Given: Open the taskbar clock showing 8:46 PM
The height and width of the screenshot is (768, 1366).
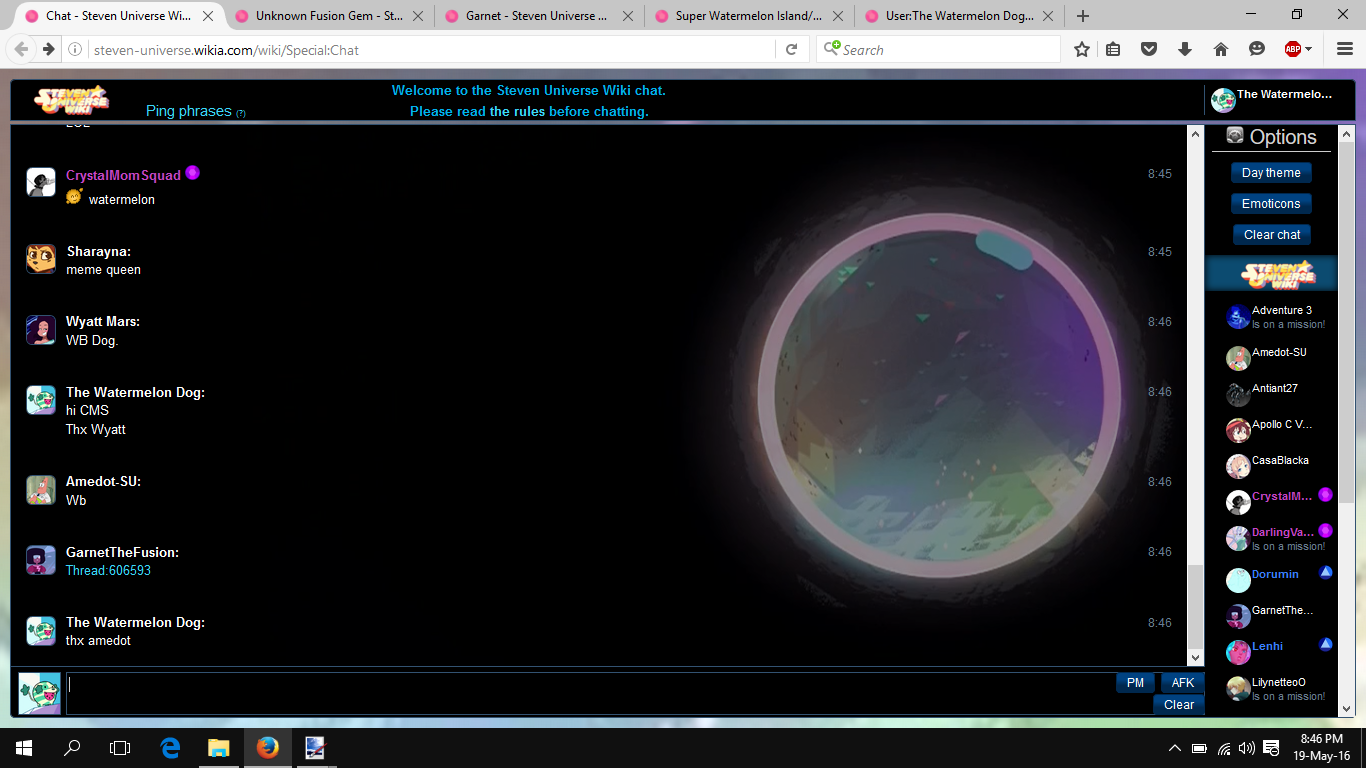Looking at the screenshot, I should 1321,747.
